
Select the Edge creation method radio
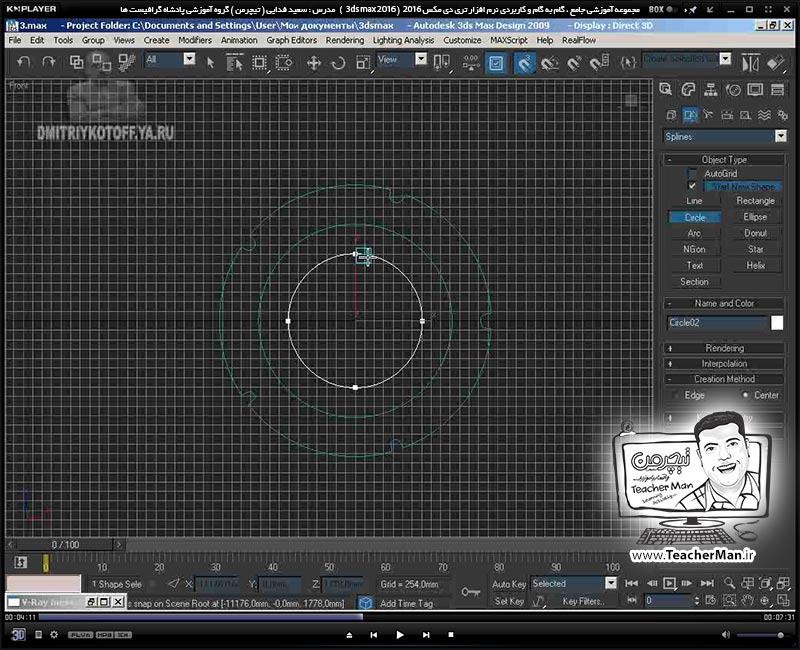pyautogui.click(x=676, y=395)
